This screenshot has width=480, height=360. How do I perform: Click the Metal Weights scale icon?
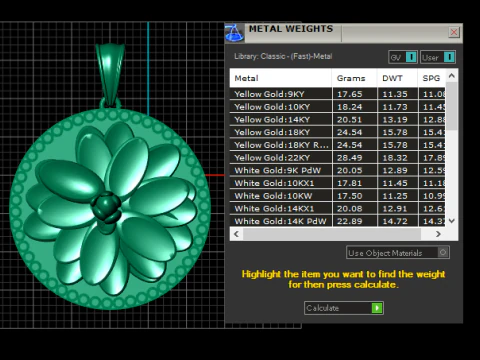point(235,33)
